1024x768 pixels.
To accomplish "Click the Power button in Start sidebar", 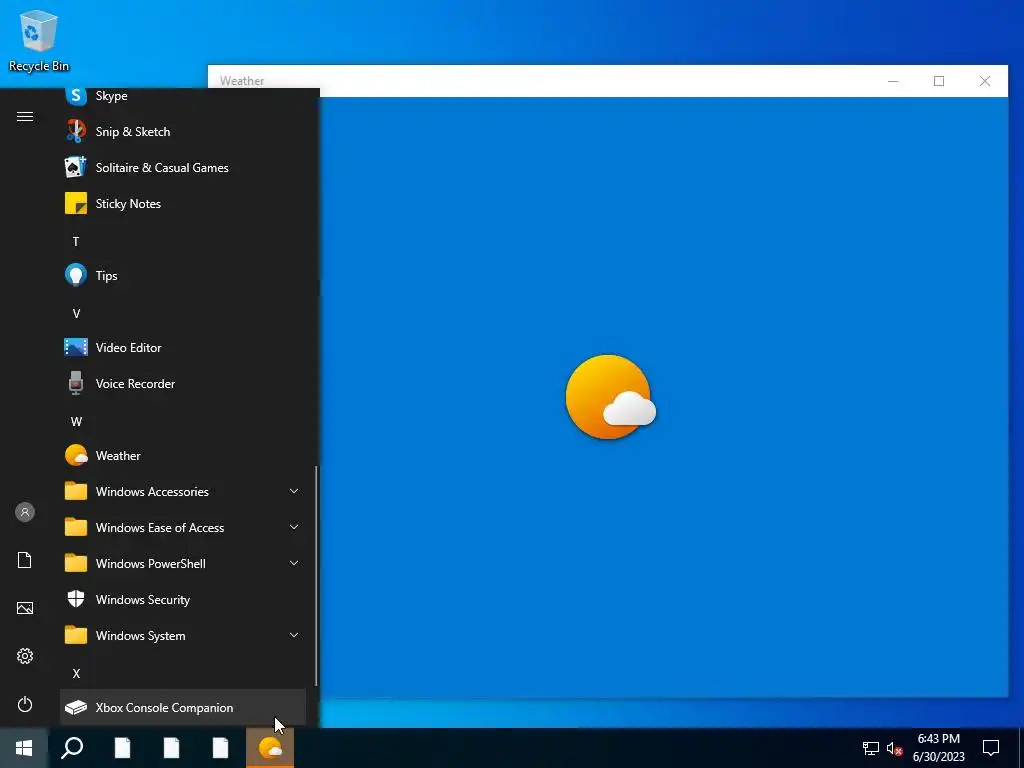I will click(25, 704).
